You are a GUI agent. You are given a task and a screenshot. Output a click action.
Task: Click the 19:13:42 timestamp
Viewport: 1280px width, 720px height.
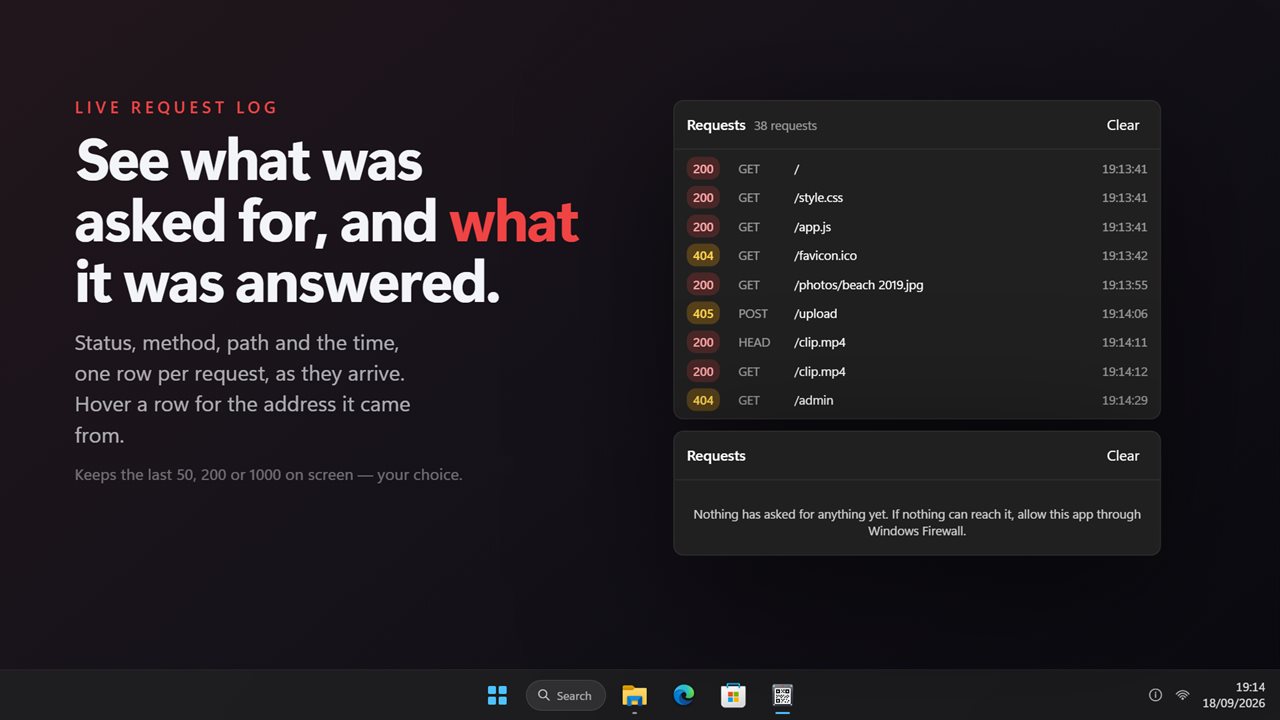click(1124, 256)
